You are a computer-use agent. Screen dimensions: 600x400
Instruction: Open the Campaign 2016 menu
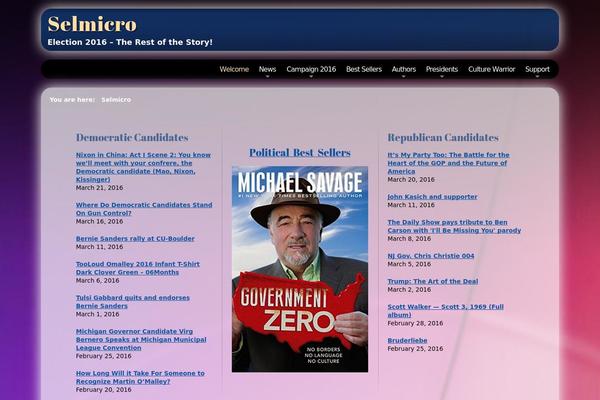click(x=311, y=69)
